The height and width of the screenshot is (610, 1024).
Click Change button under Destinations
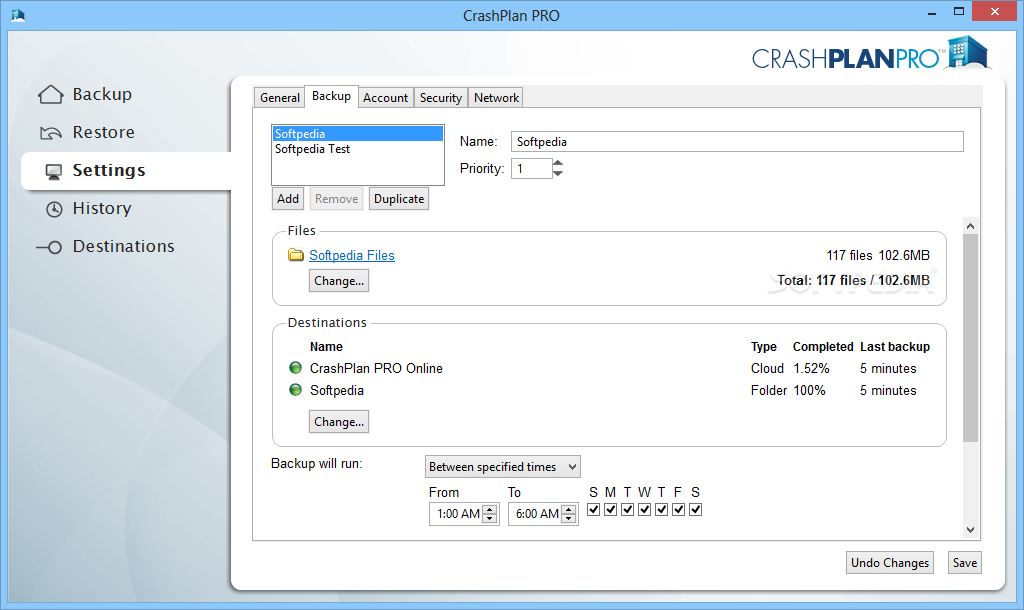pos(339,422)
